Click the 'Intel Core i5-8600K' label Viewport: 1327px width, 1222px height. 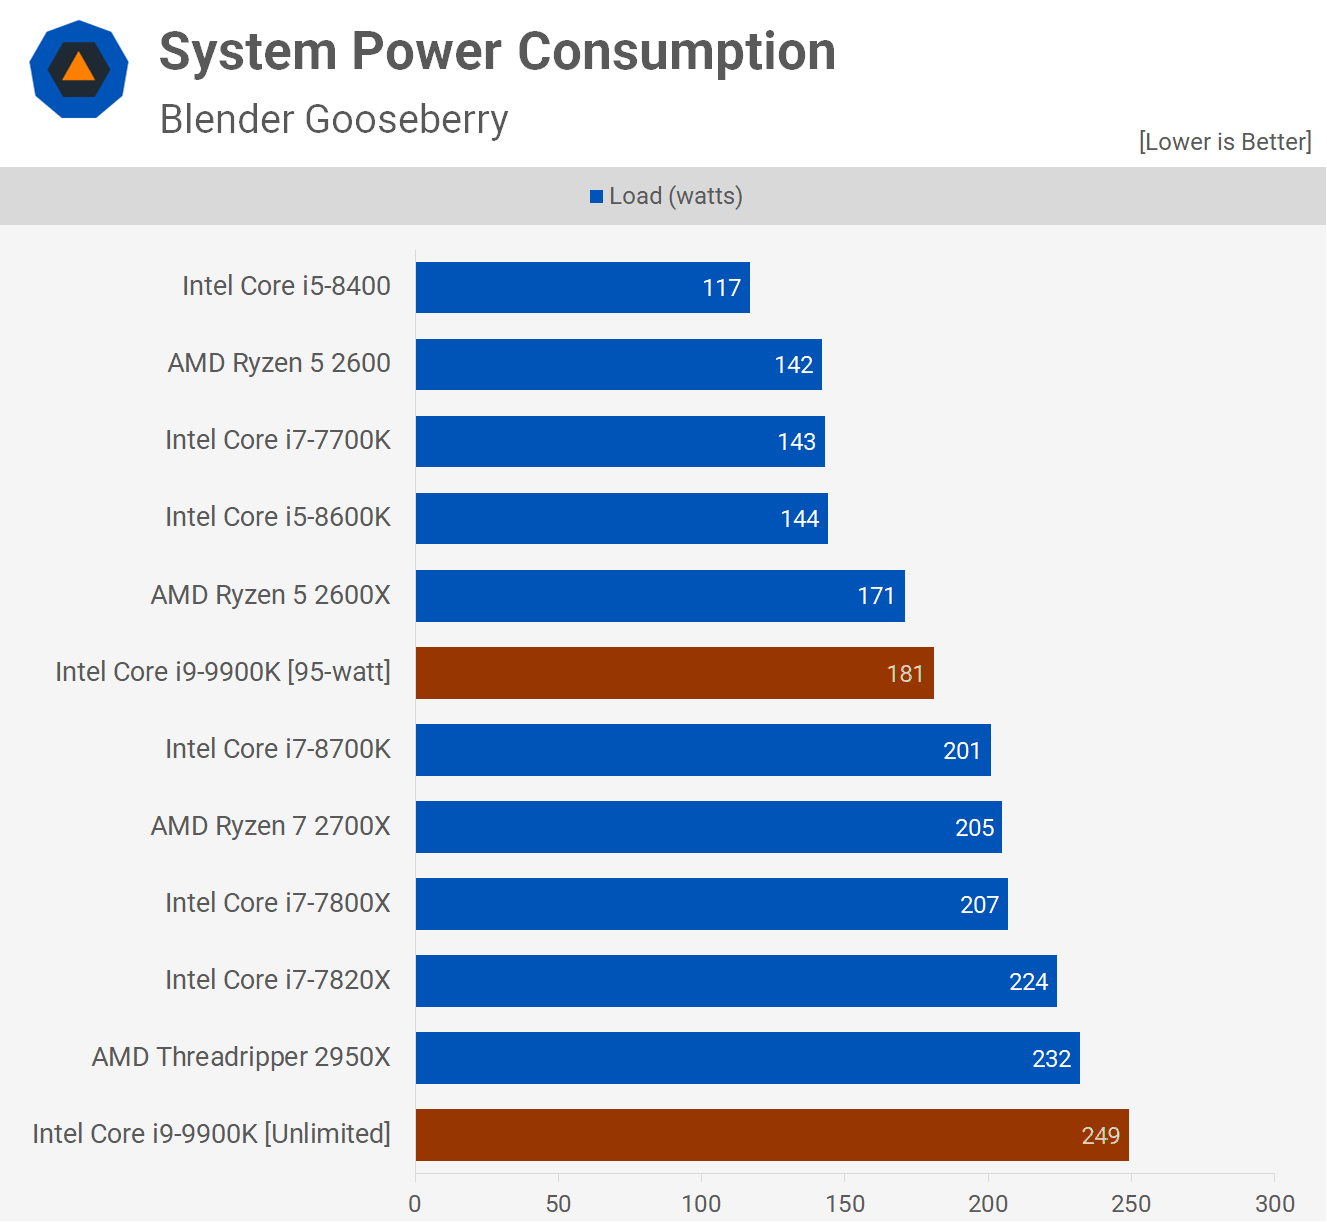(x=278, y=517)
